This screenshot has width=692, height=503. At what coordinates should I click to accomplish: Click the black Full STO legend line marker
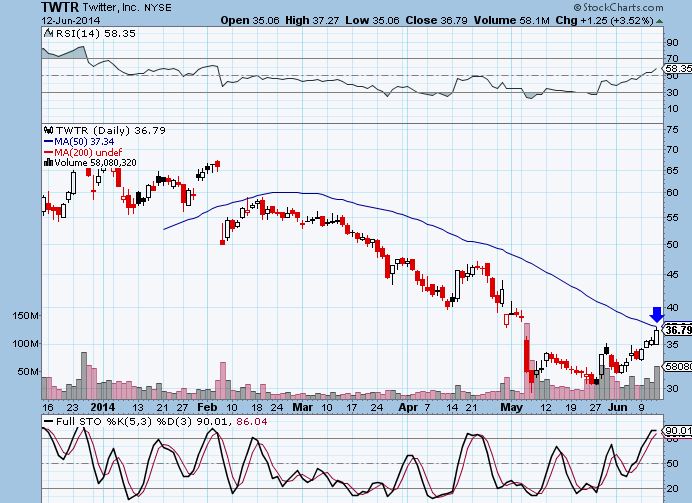(x=48, y=421)
